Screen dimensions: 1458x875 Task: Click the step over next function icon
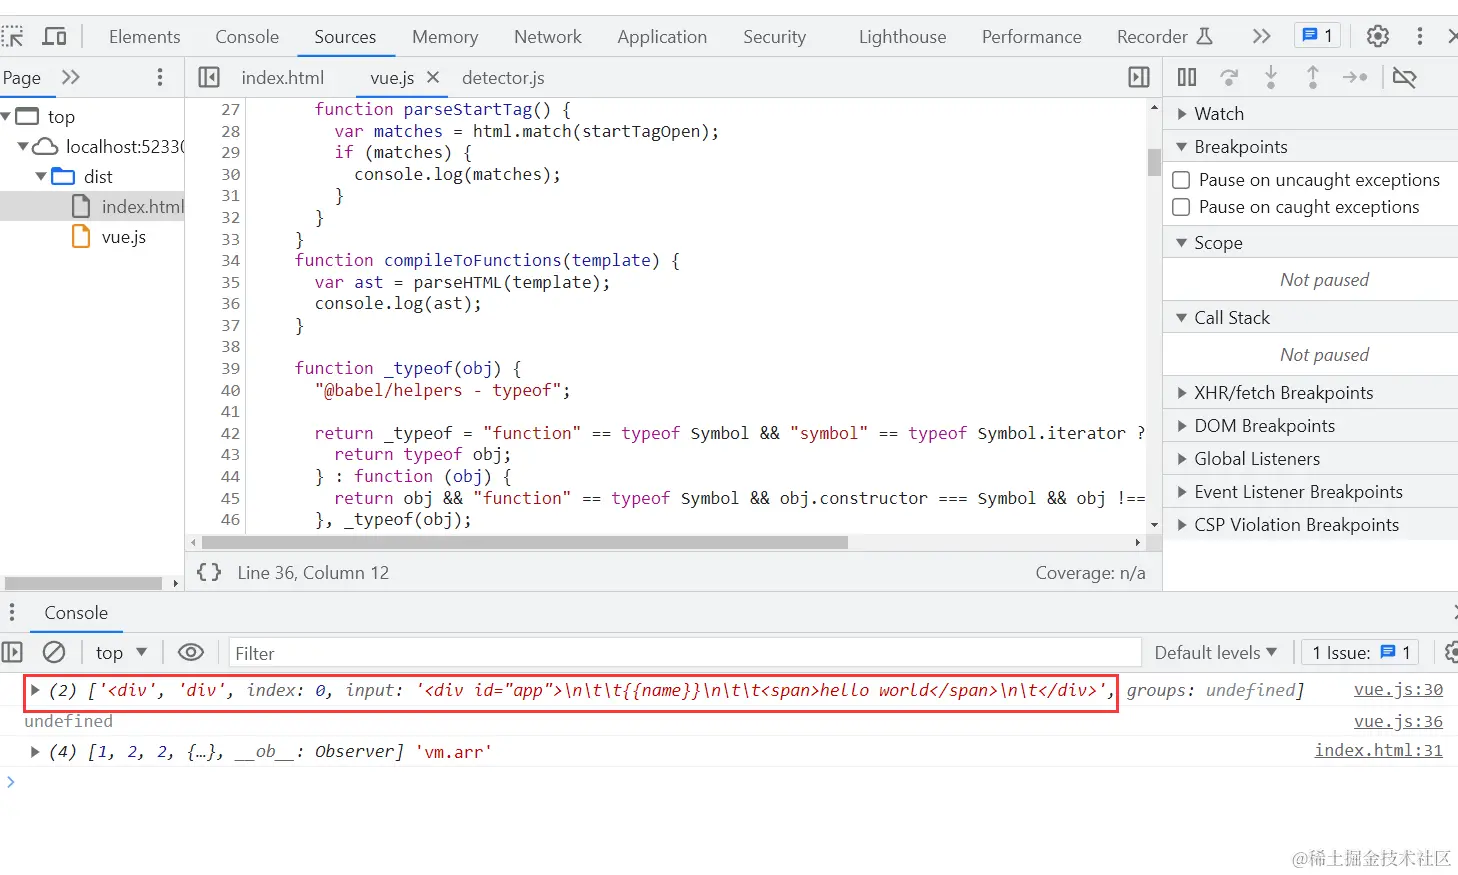pyautogui.click(x=1229, y=77)
